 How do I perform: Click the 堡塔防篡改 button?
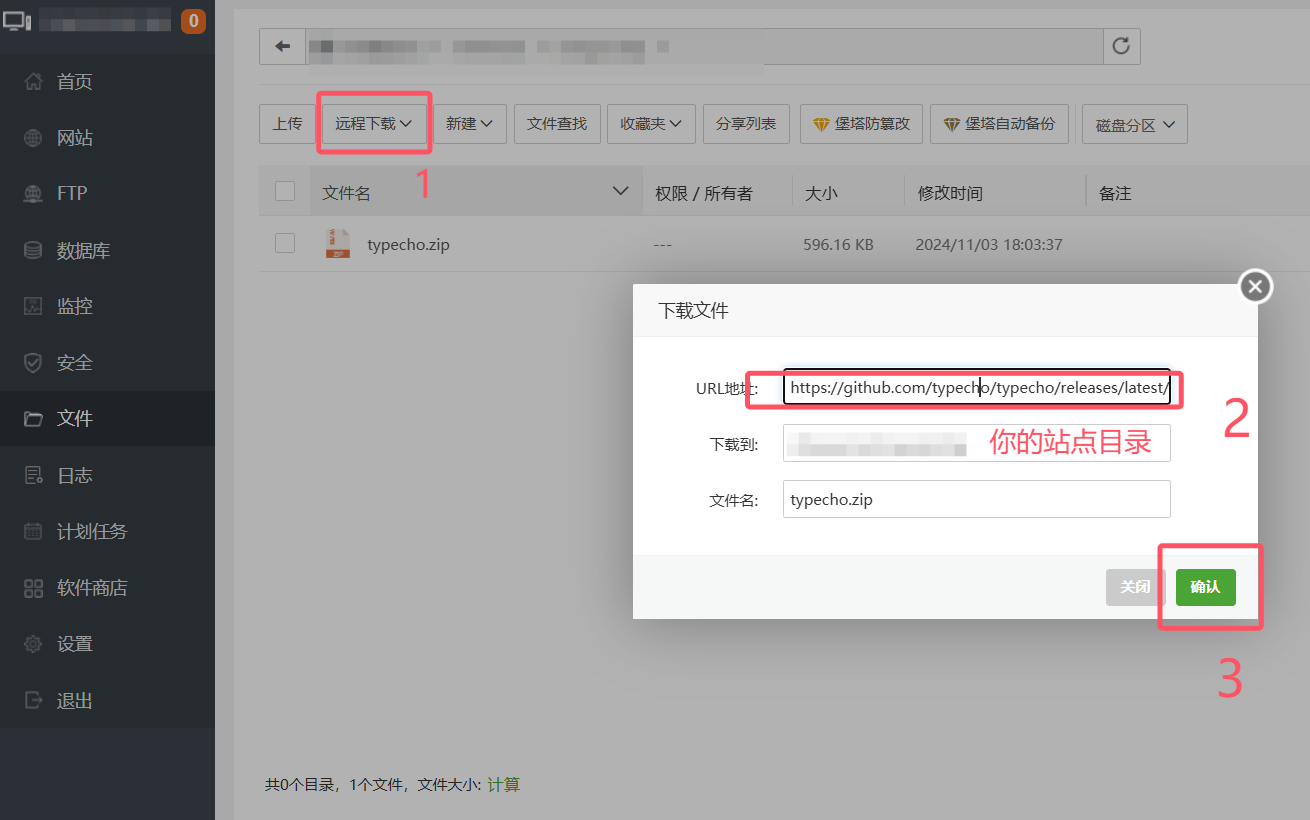(x=861, y=124)
